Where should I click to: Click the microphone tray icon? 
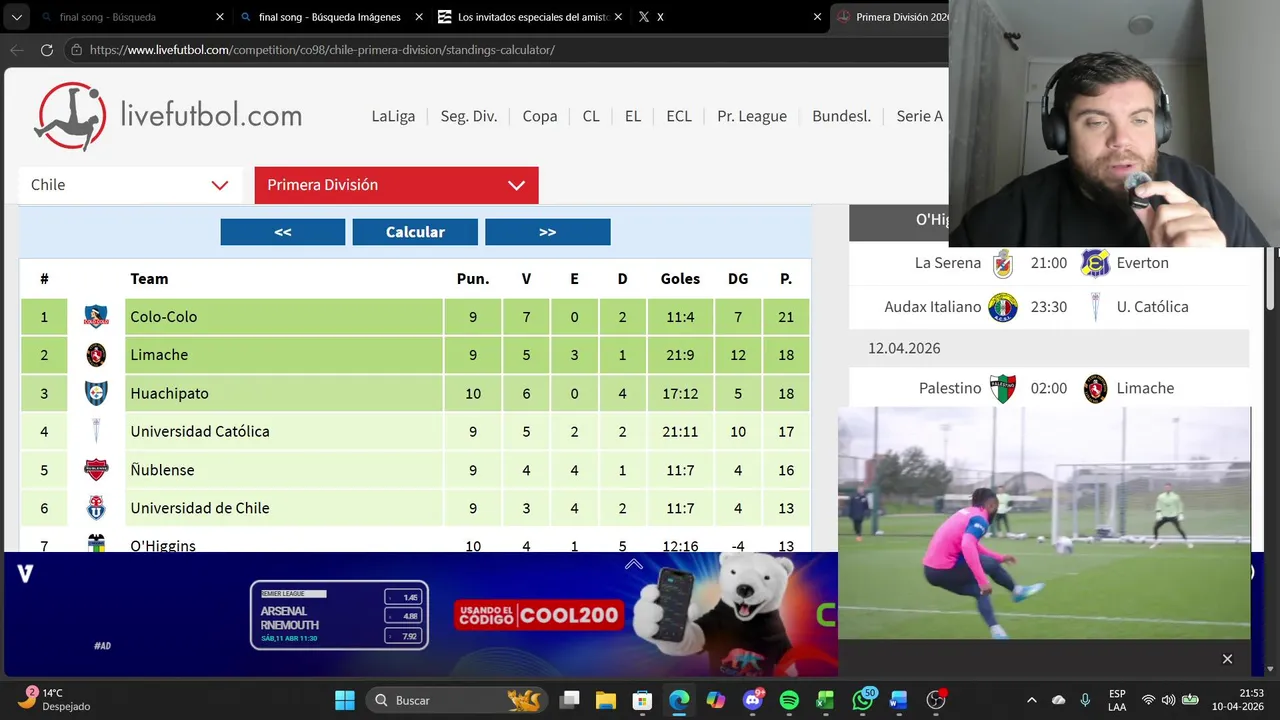1085,700
